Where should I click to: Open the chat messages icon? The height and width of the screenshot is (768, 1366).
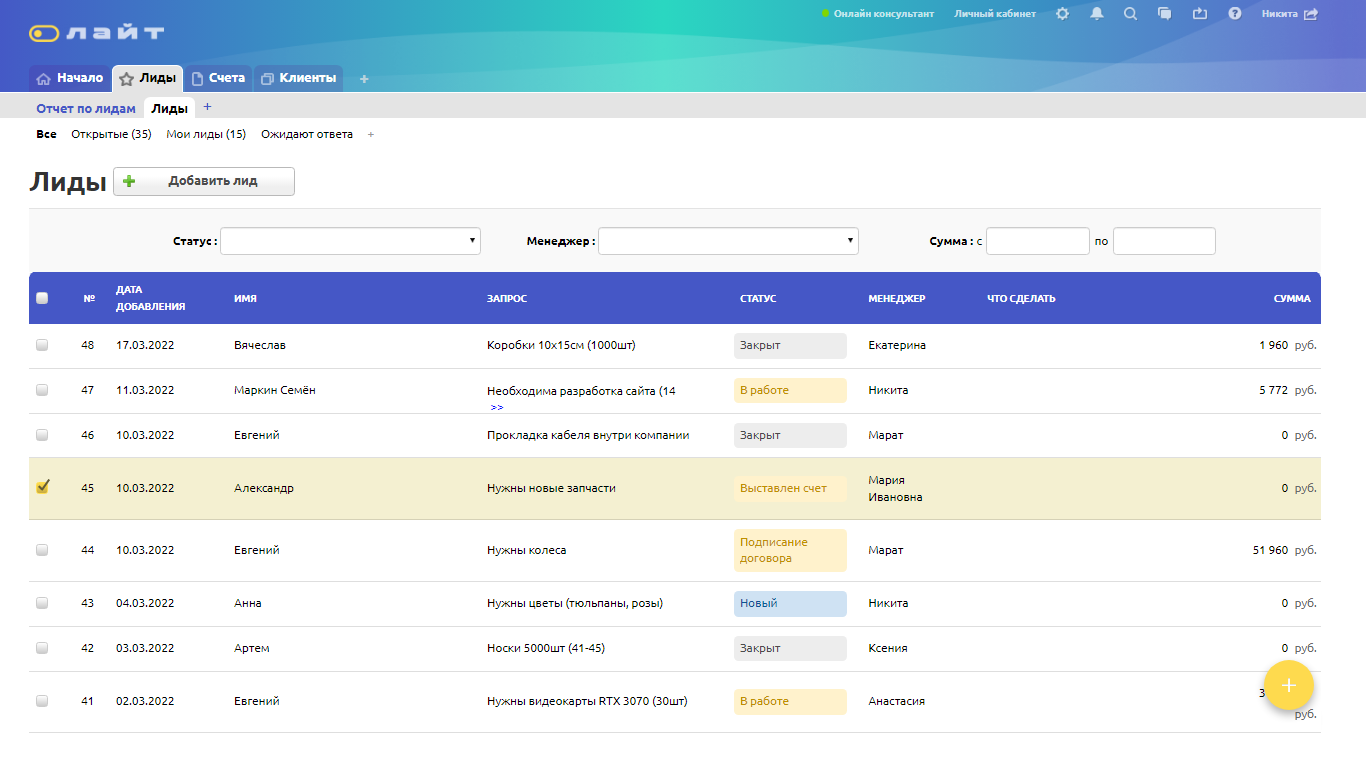point(1164,14)
